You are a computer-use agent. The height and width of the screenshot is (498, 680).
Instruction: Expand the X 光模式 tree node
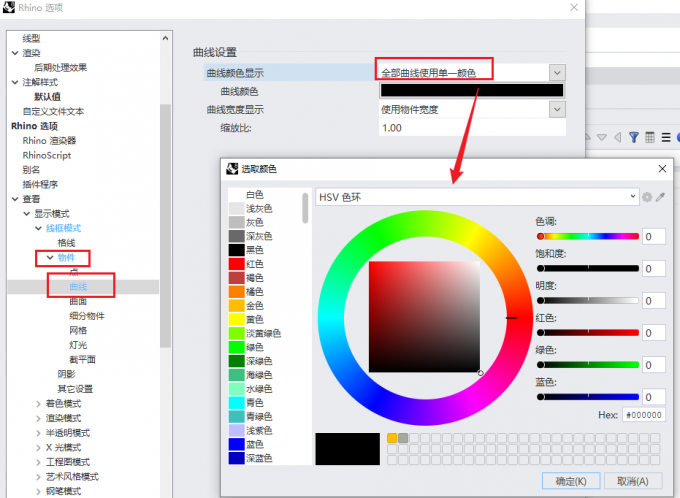39,448
